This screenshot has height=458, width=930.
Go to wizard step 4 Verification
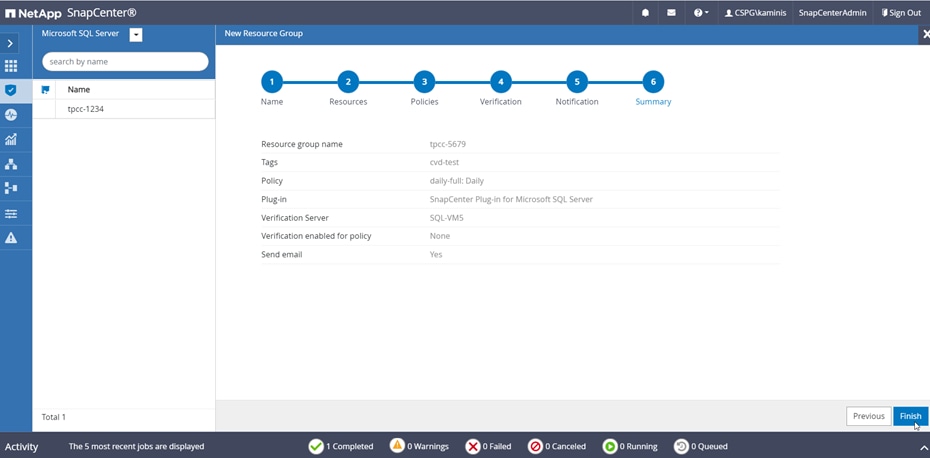[x=501, y=82]
